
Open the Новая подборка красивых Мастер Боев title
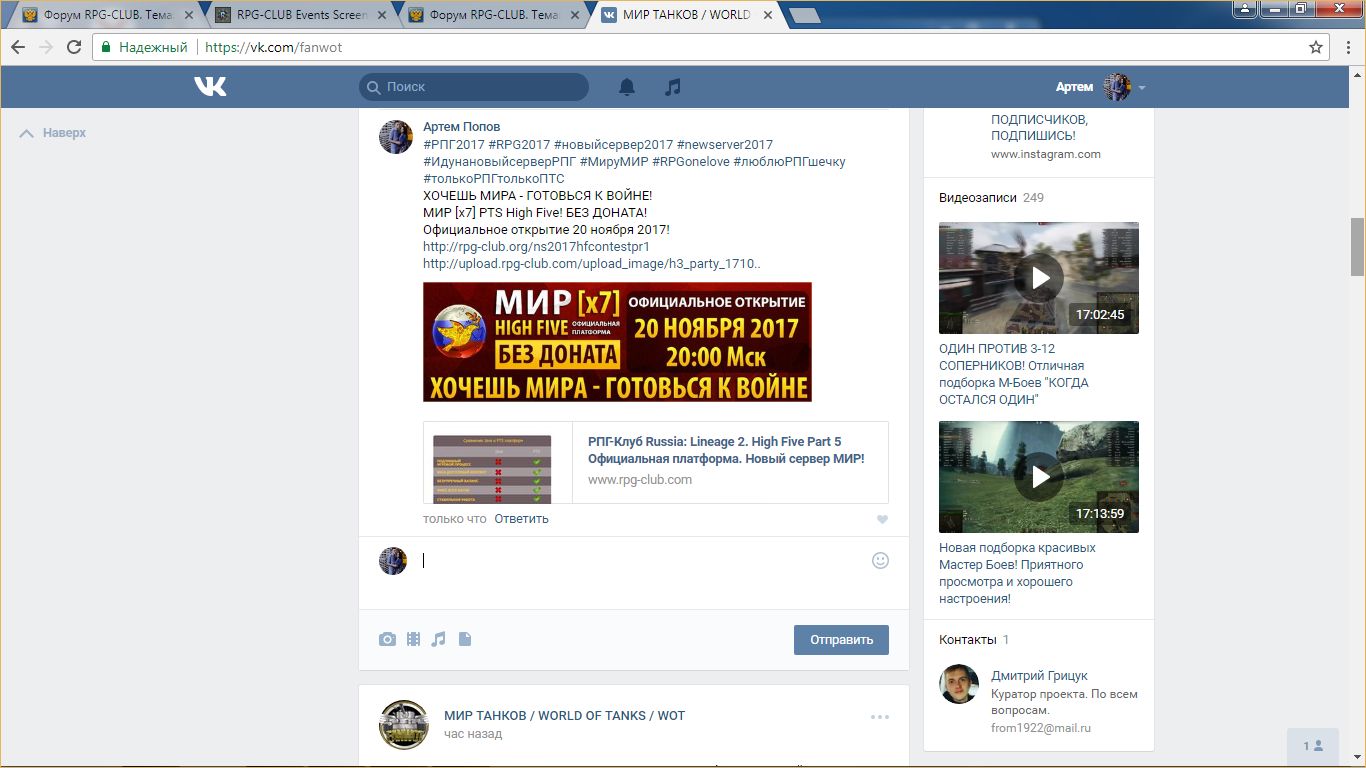(x=1017, y=573)
